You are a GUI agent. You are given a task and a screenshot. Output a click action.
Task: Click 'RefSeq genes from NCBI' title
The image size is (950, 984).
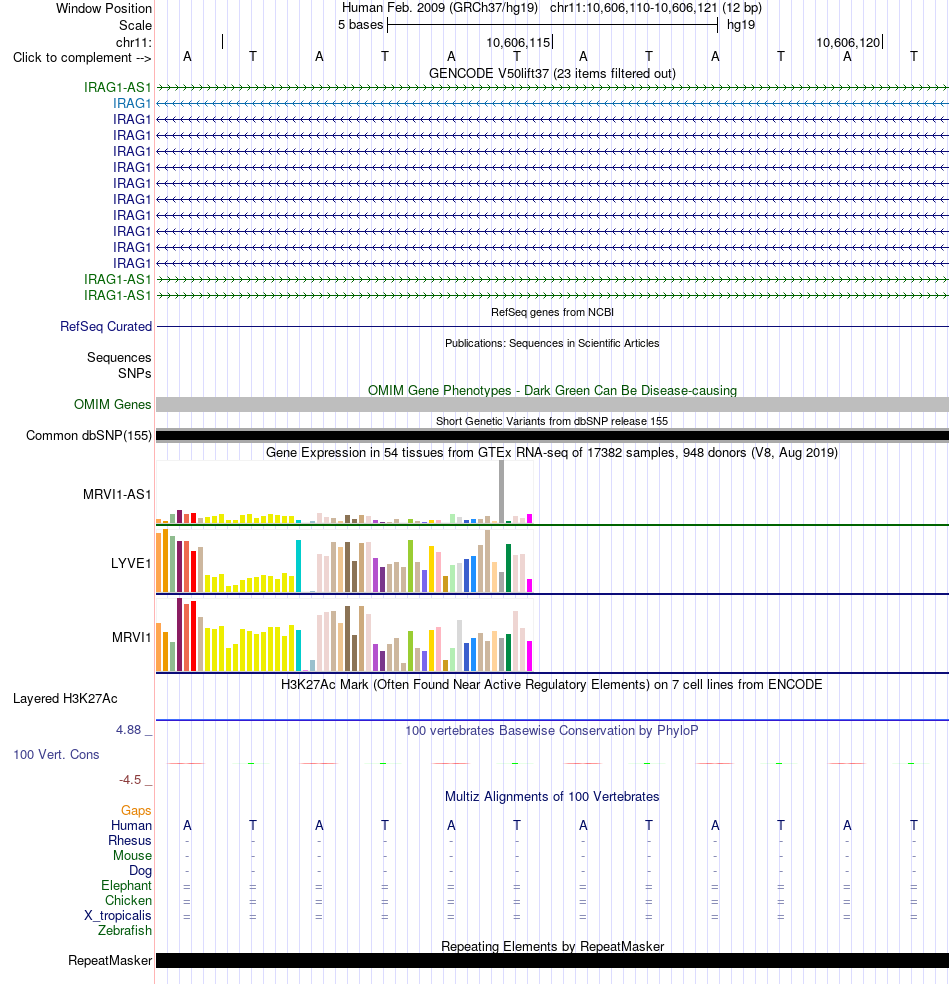[552, 312]
